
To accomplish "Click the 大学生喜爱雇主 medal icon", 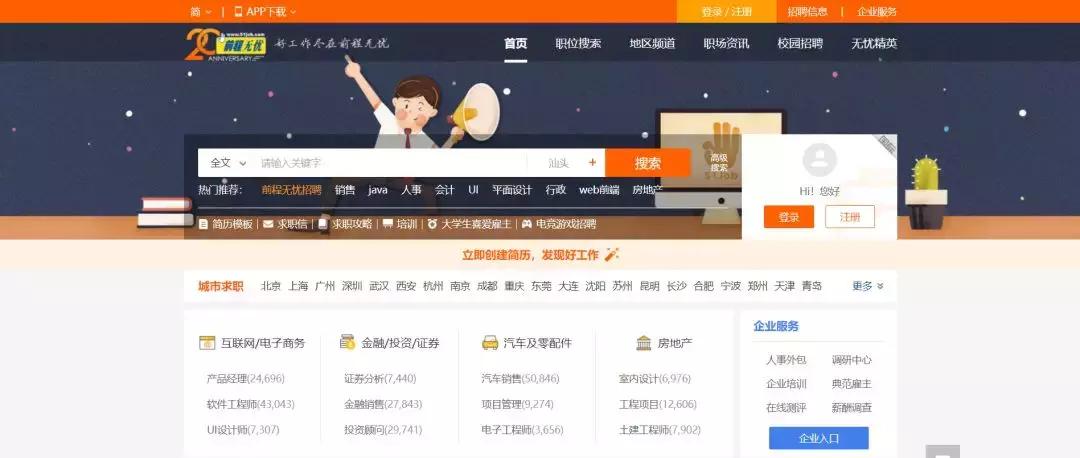I will coord(432,224).
